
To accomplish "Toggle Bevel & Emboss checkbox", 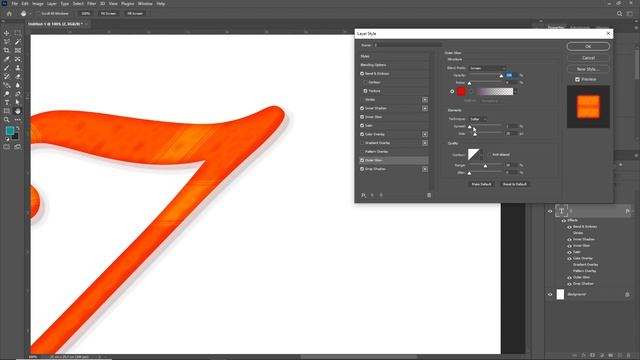I will pos(362,73).
